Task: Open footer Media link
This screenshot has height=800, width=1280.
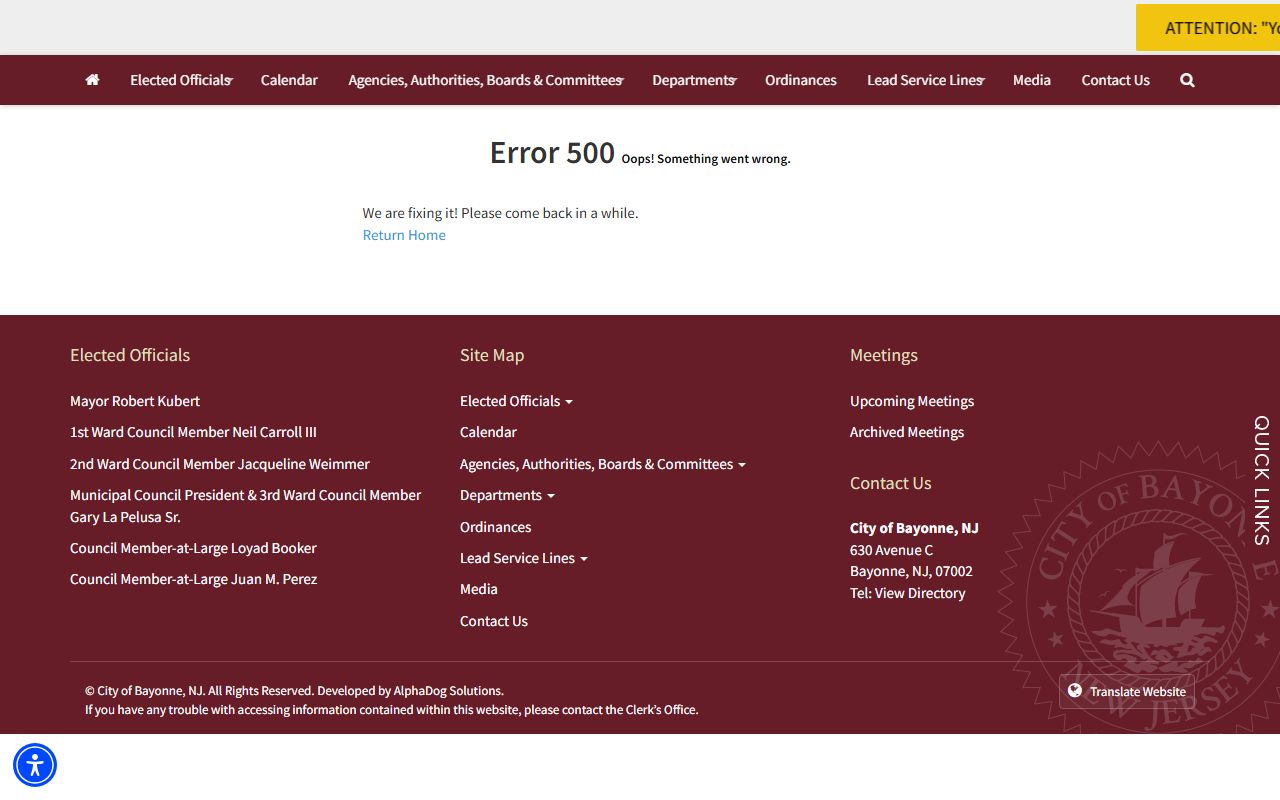Action: 479,589
